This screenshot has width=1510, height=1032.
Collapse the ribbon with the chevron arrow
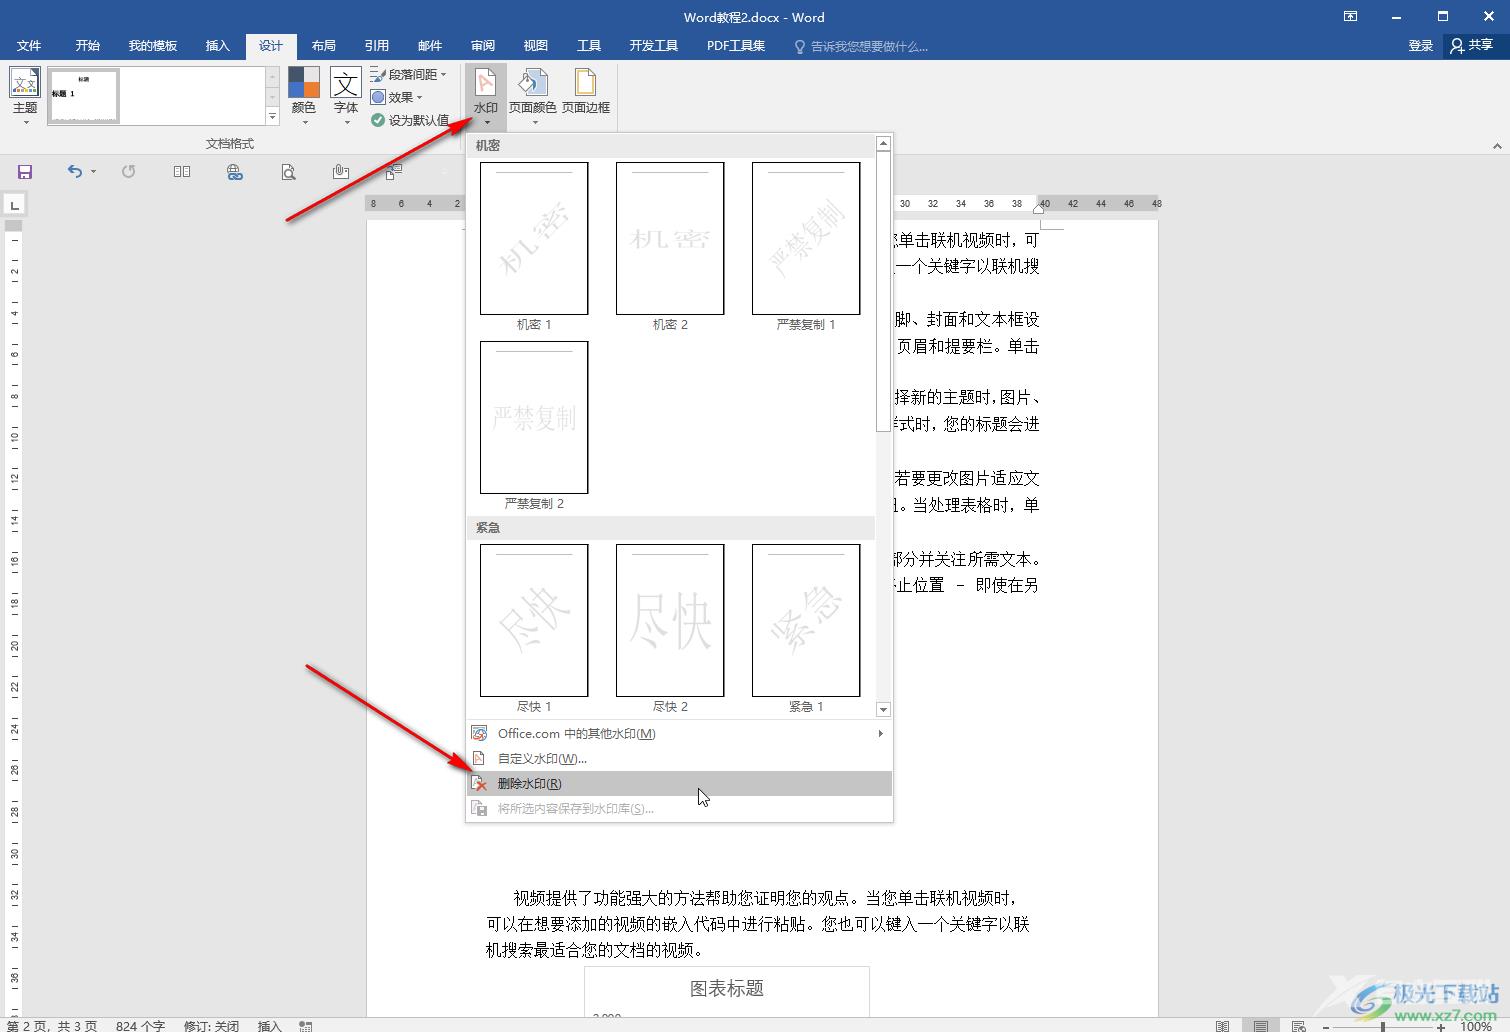[x=1497, y=146]
